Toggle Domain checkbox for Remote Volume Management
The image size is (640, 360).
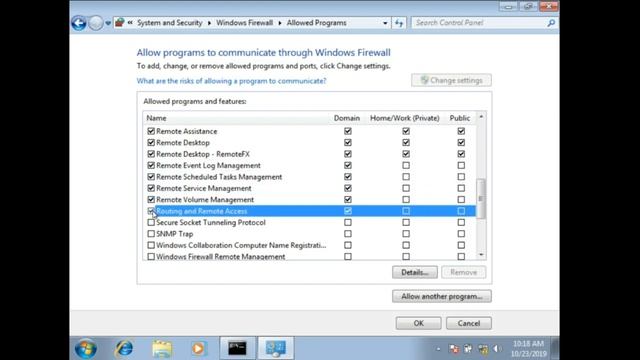coord(348,200)
